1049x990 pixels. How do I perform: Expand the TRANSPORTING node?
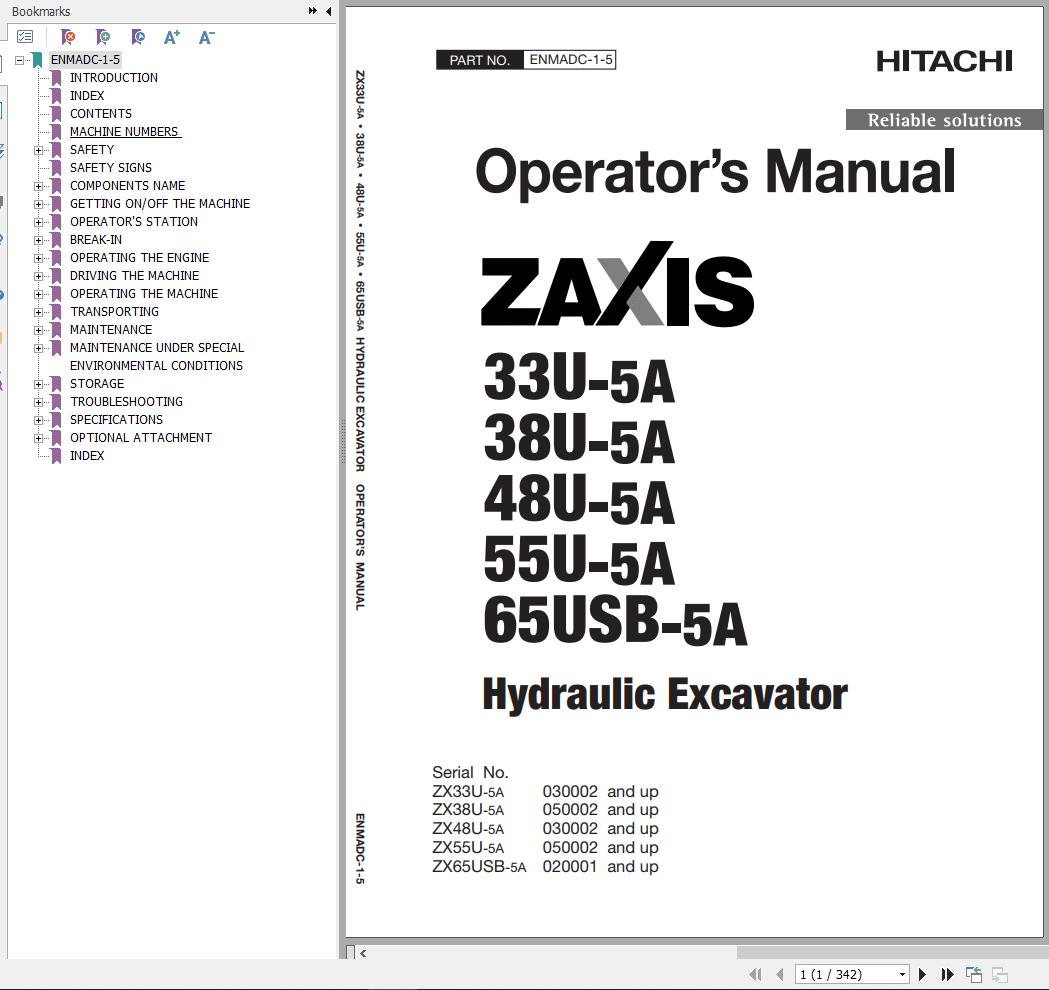38,312
